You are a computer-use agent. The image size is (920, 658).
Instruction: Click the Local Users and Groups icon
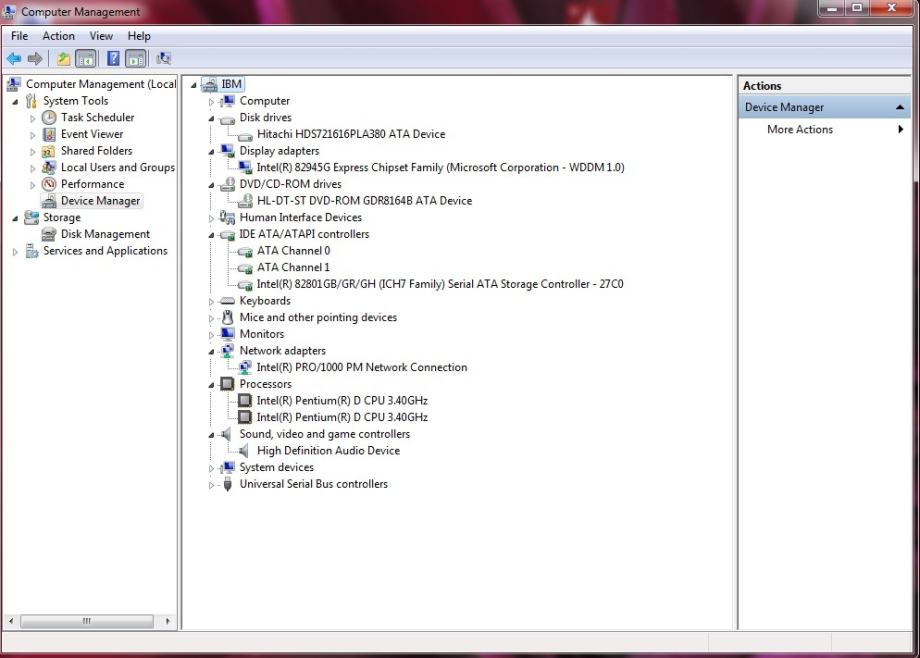[x=49, y=167]
